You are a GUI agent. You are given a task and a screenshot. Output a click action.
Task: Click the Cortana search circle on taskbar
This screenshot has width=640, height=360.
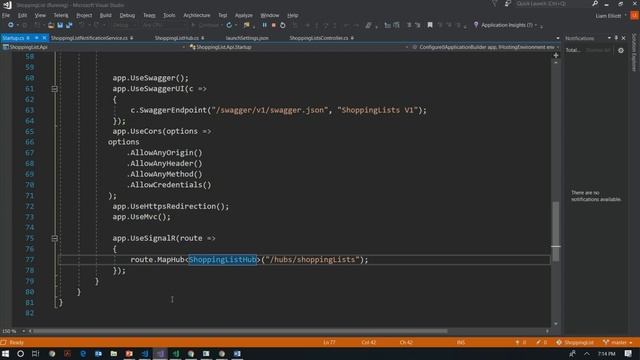click(x=20, y=353)
